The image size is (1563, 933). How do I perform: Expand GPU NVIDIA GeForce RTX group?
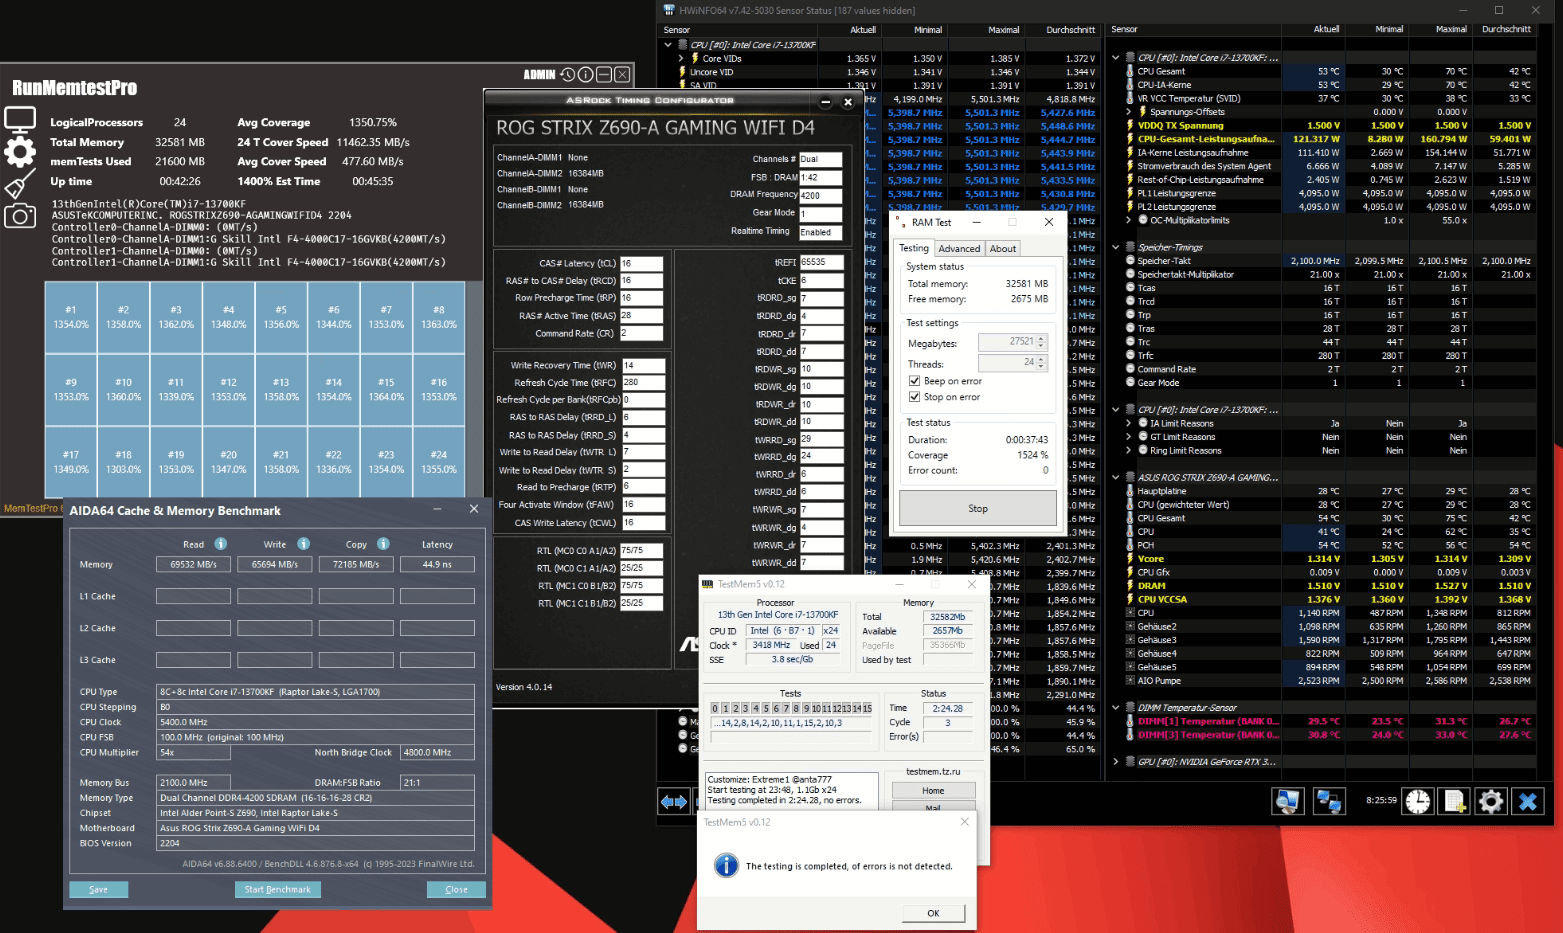(1117, 762)
